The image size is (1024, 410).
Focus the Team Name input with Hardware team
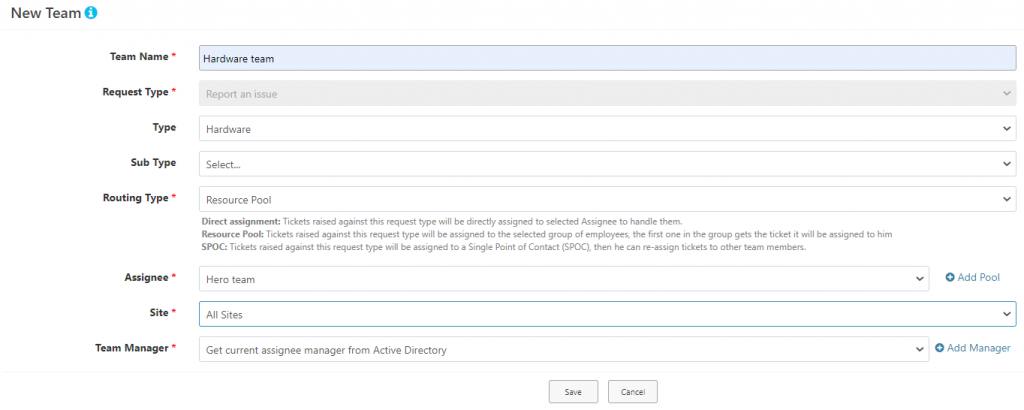coord(607,58)
